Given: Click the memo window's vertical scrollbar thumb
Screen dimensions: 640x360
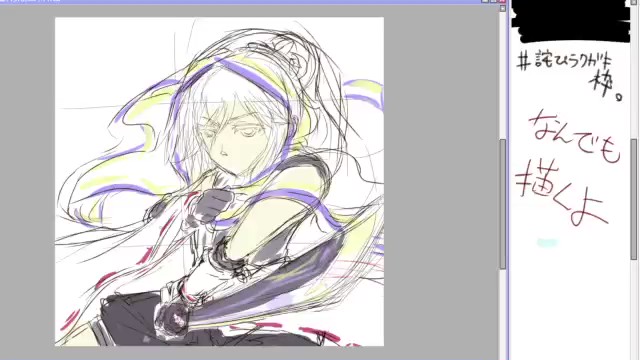Looking at the screenshot, I should click(x=633, y=199).
